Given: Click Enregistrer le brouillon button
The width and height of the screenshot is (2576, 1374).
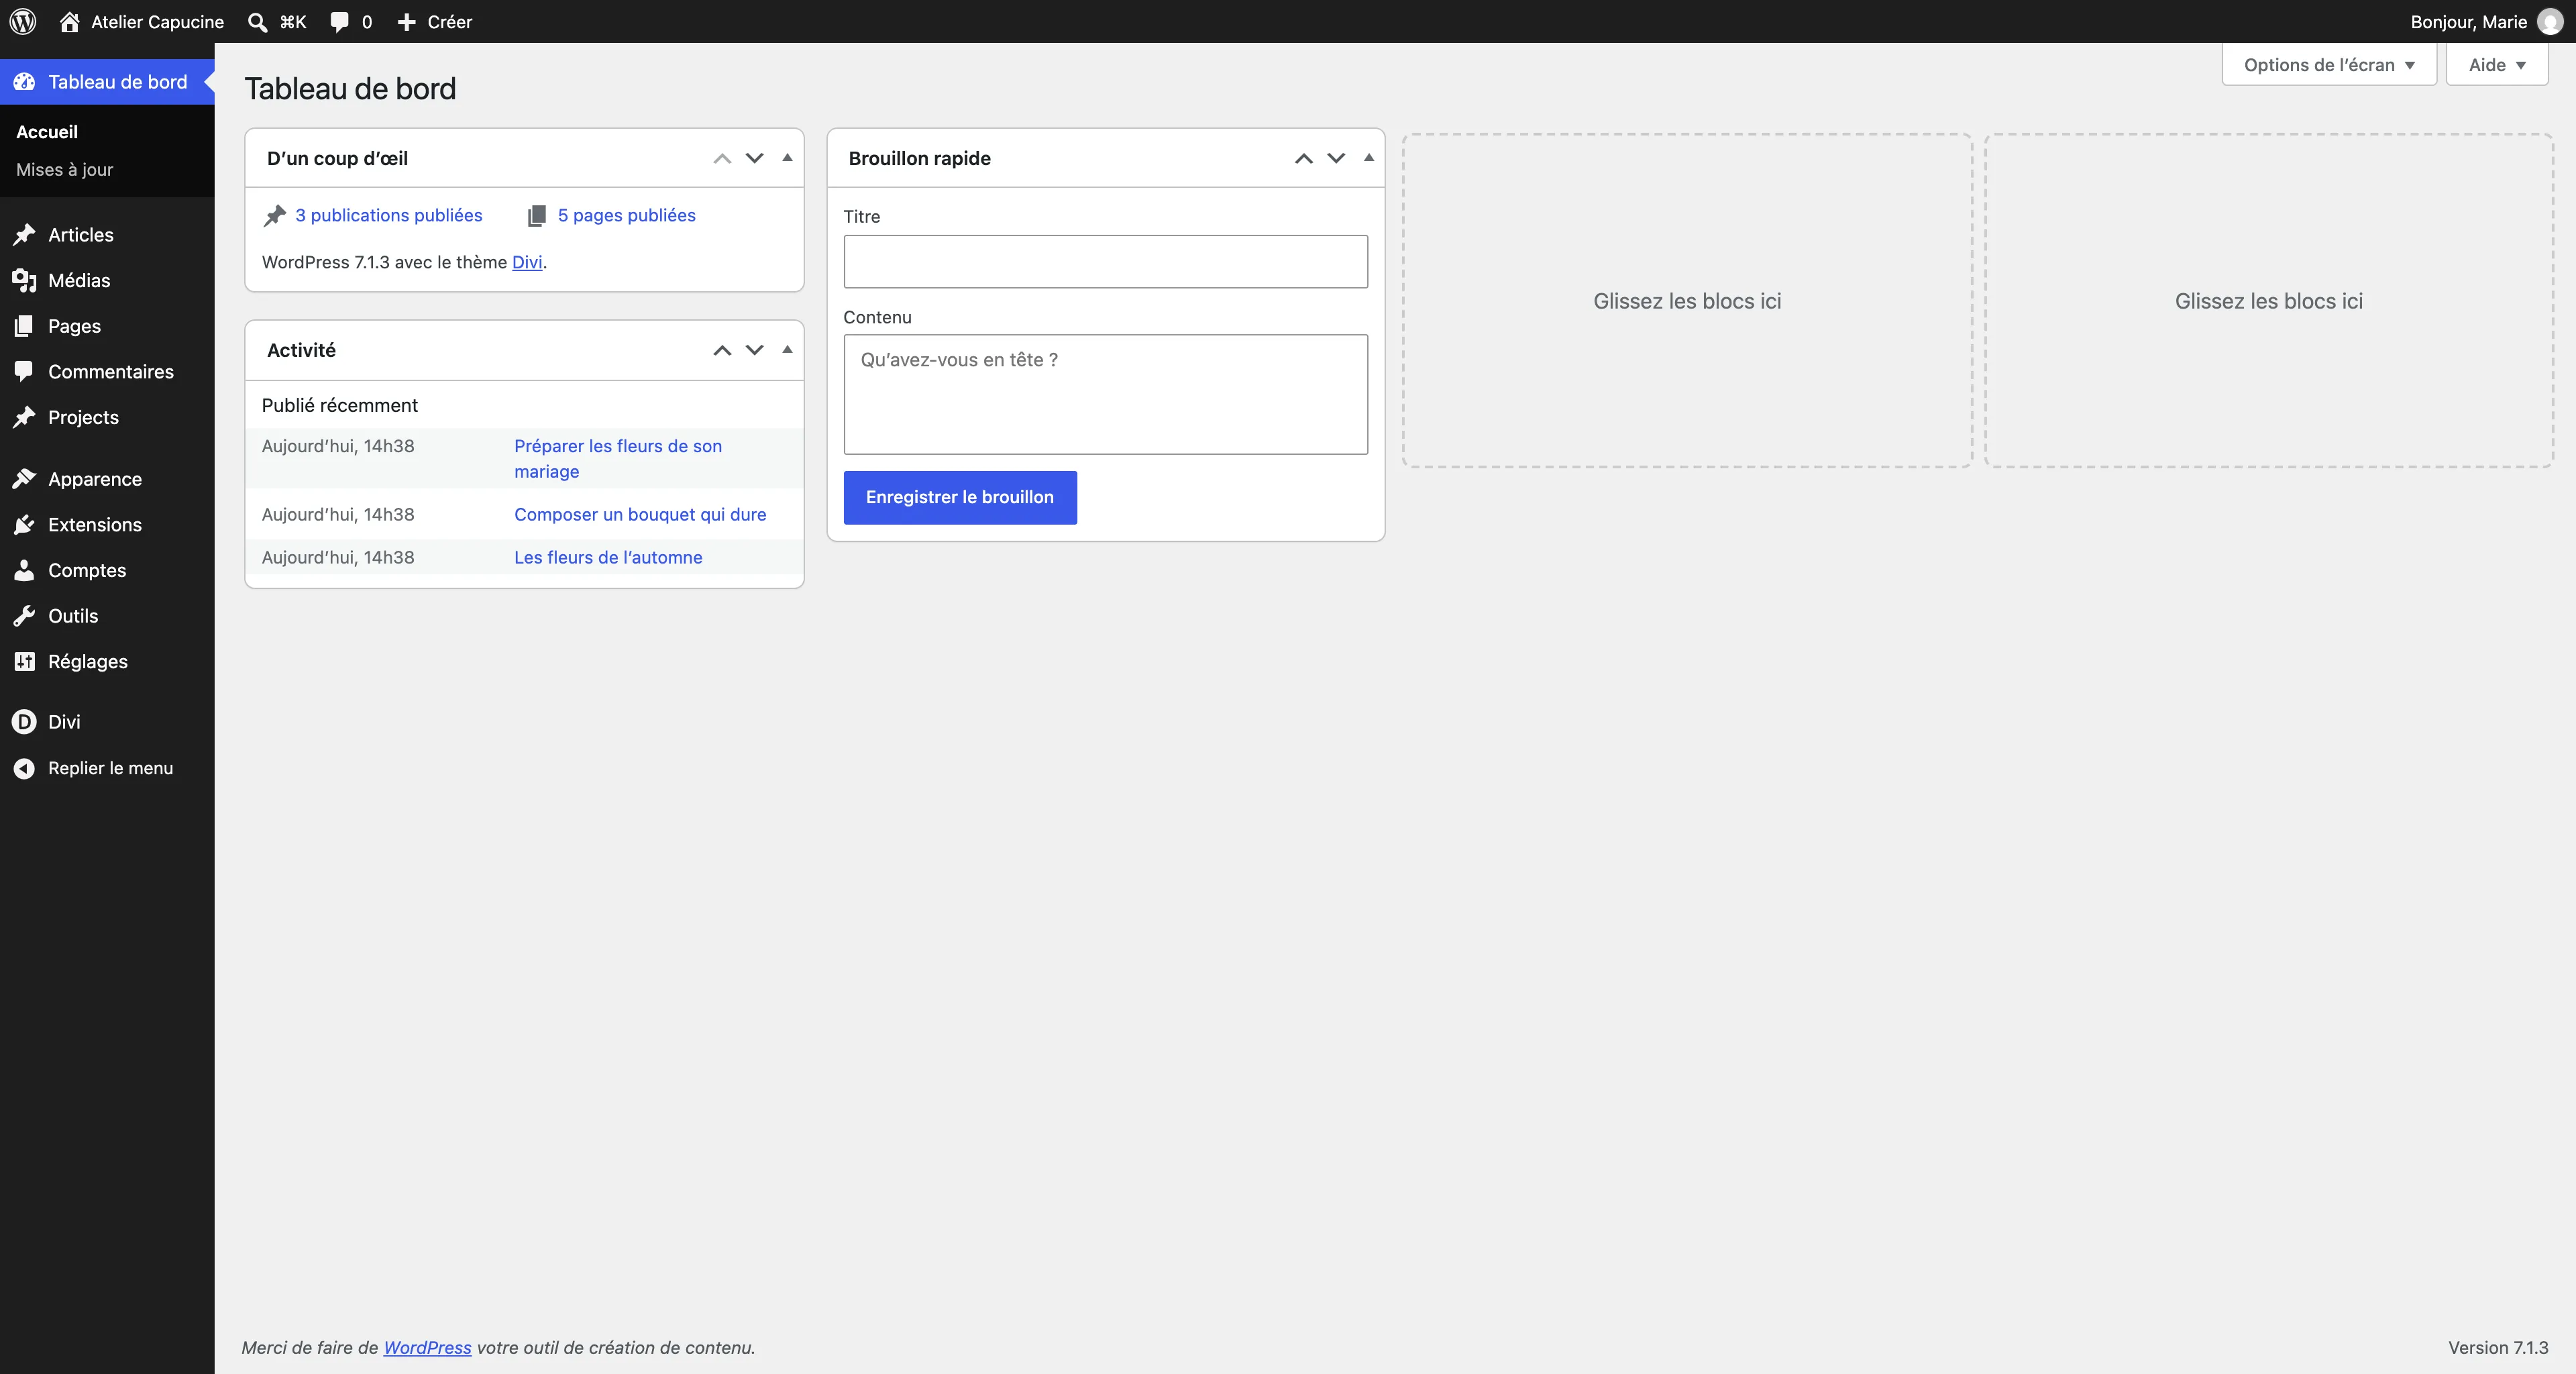Looking at the screenshot, I should point(960,497).
